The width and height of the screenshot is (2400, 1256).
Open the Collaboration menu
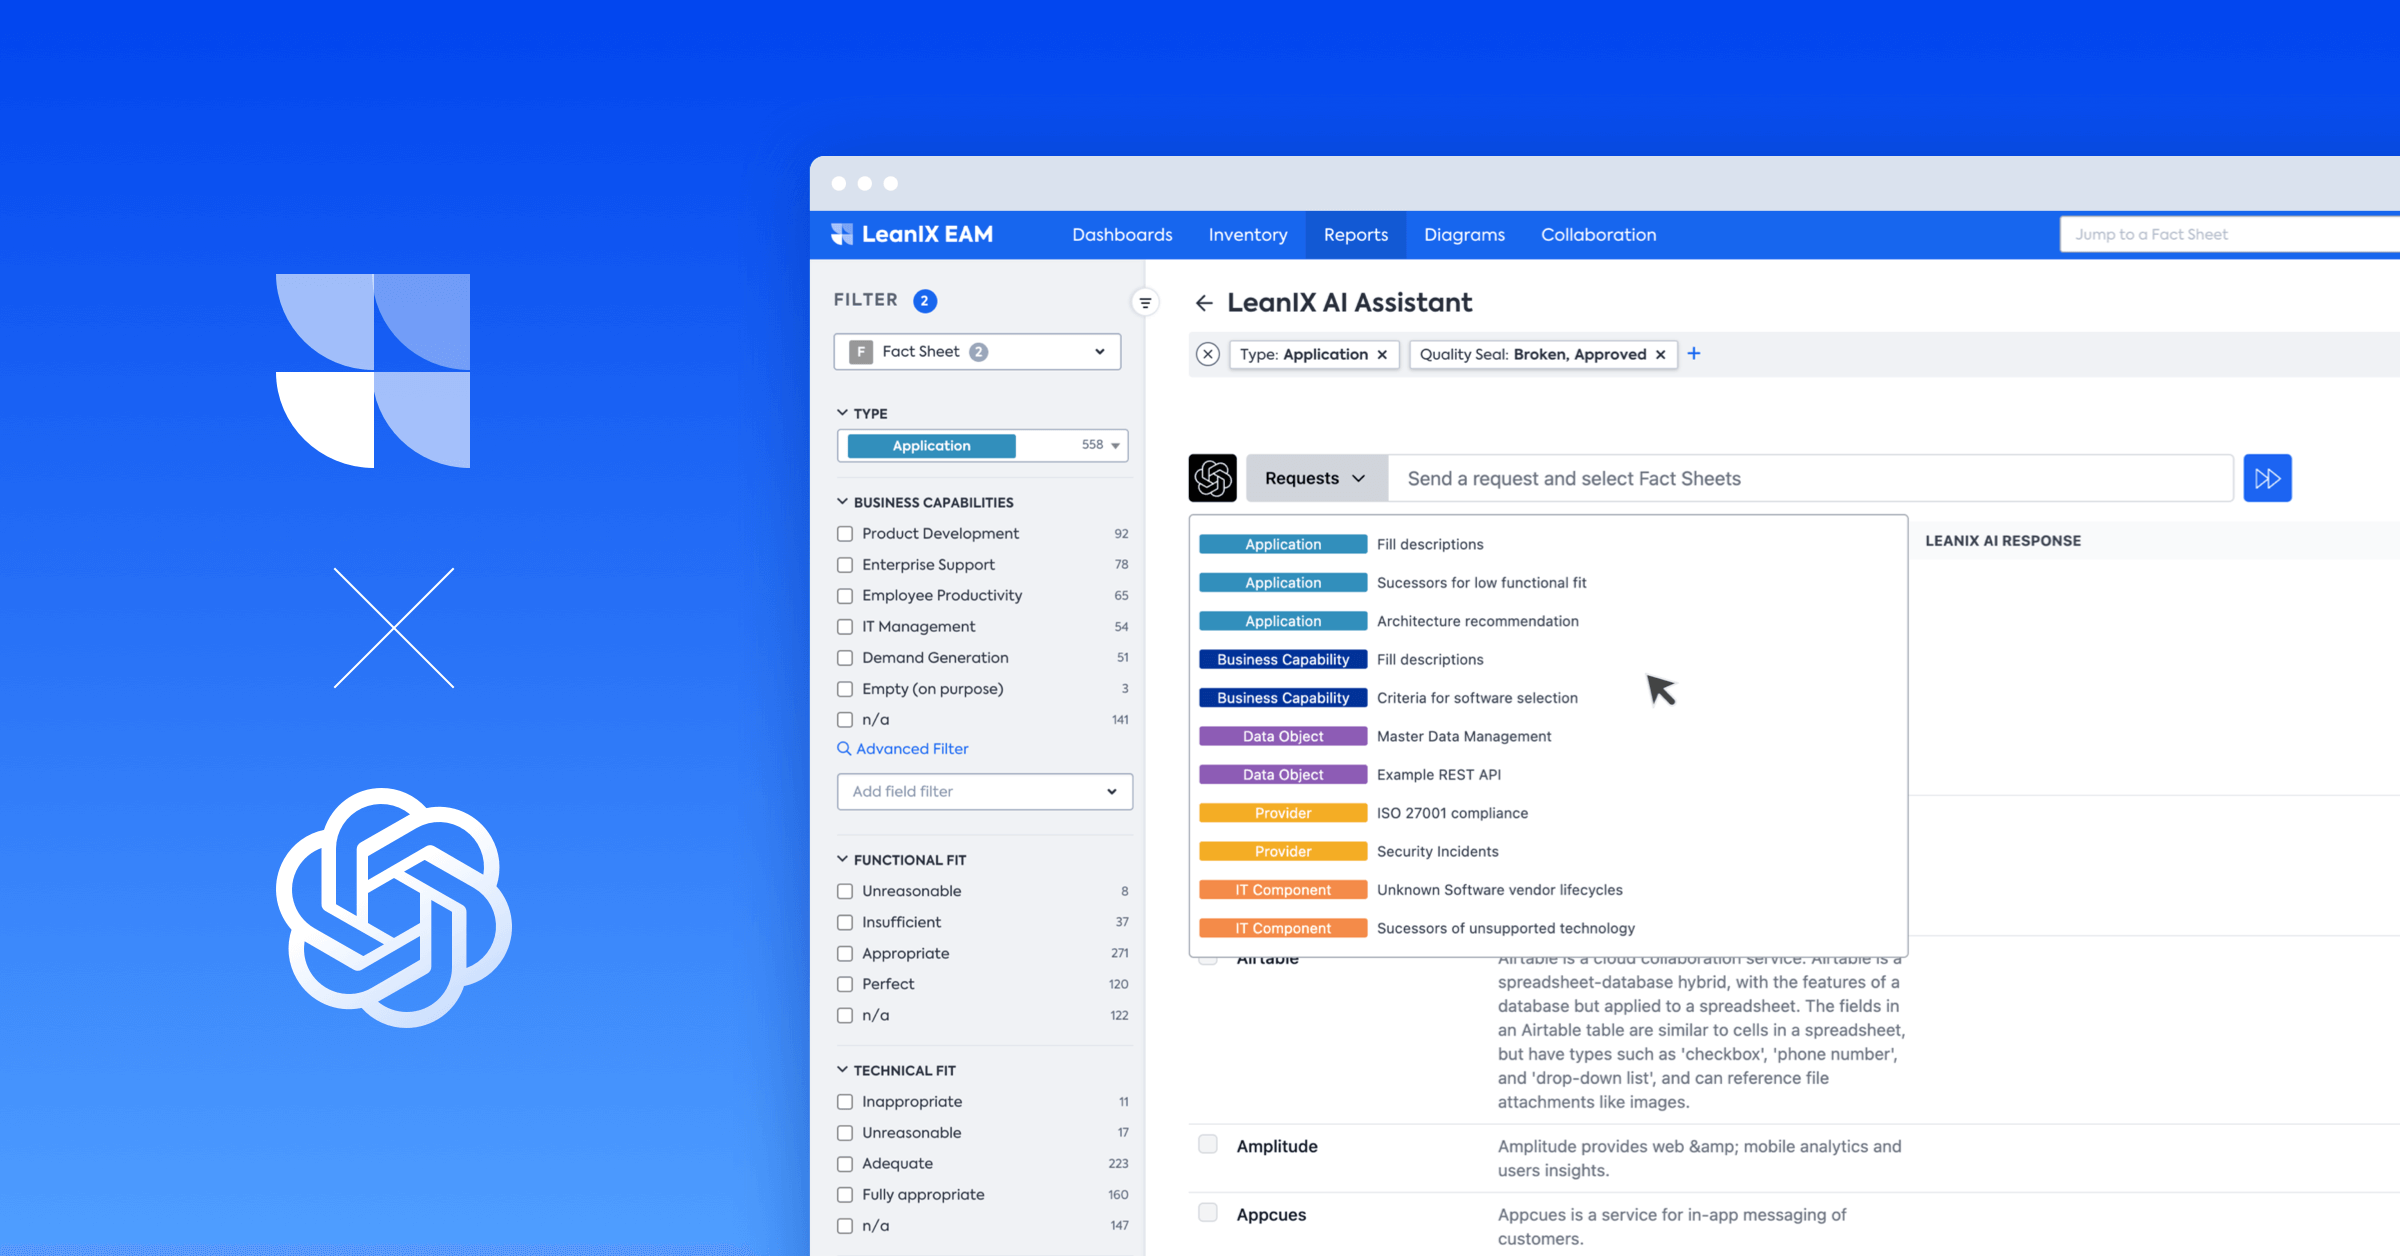pyautogui.click(x=1597, y=234)
